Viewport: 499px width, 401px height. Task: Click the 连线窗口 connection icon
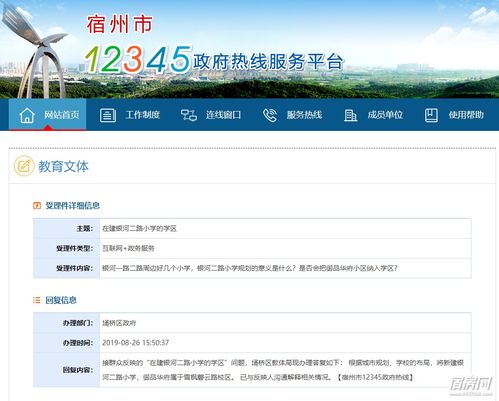[189, 115]
